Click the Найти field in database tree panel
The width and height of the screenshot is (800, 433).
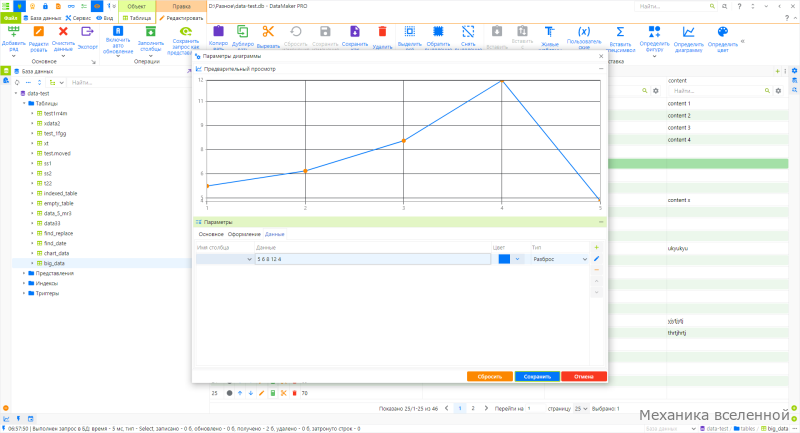point(128,83)
